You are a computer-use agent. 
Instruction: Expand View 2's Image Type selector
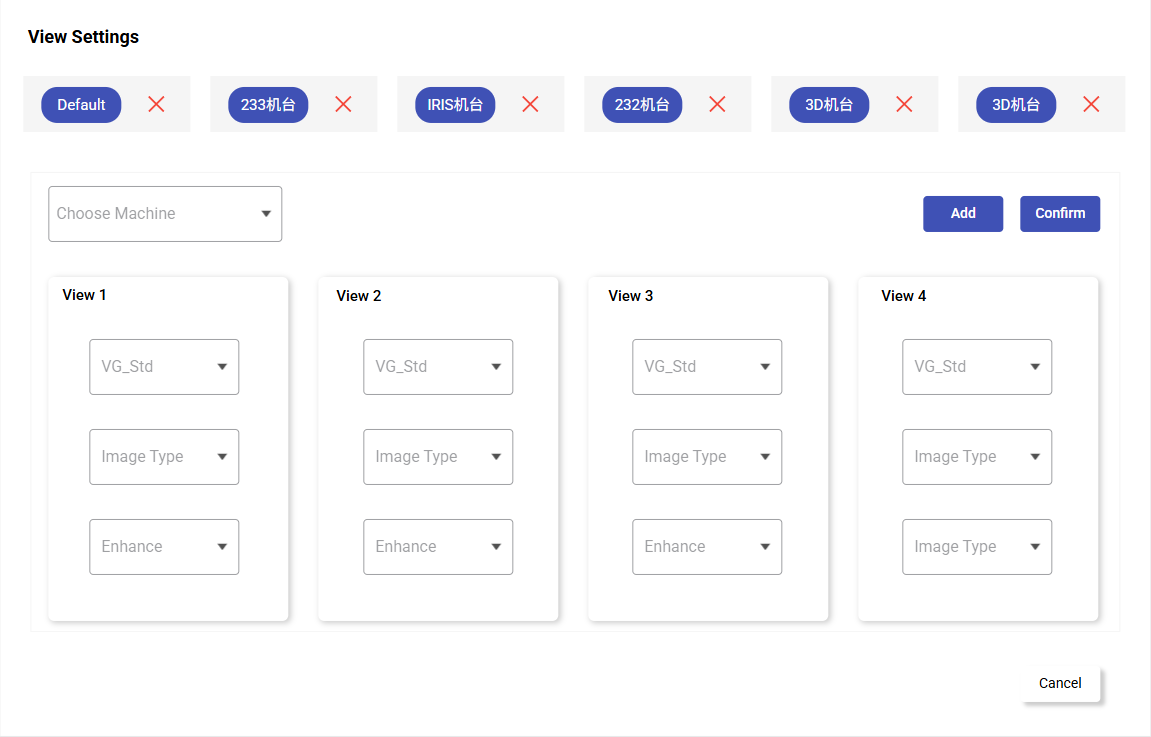(x=438, y=457)
